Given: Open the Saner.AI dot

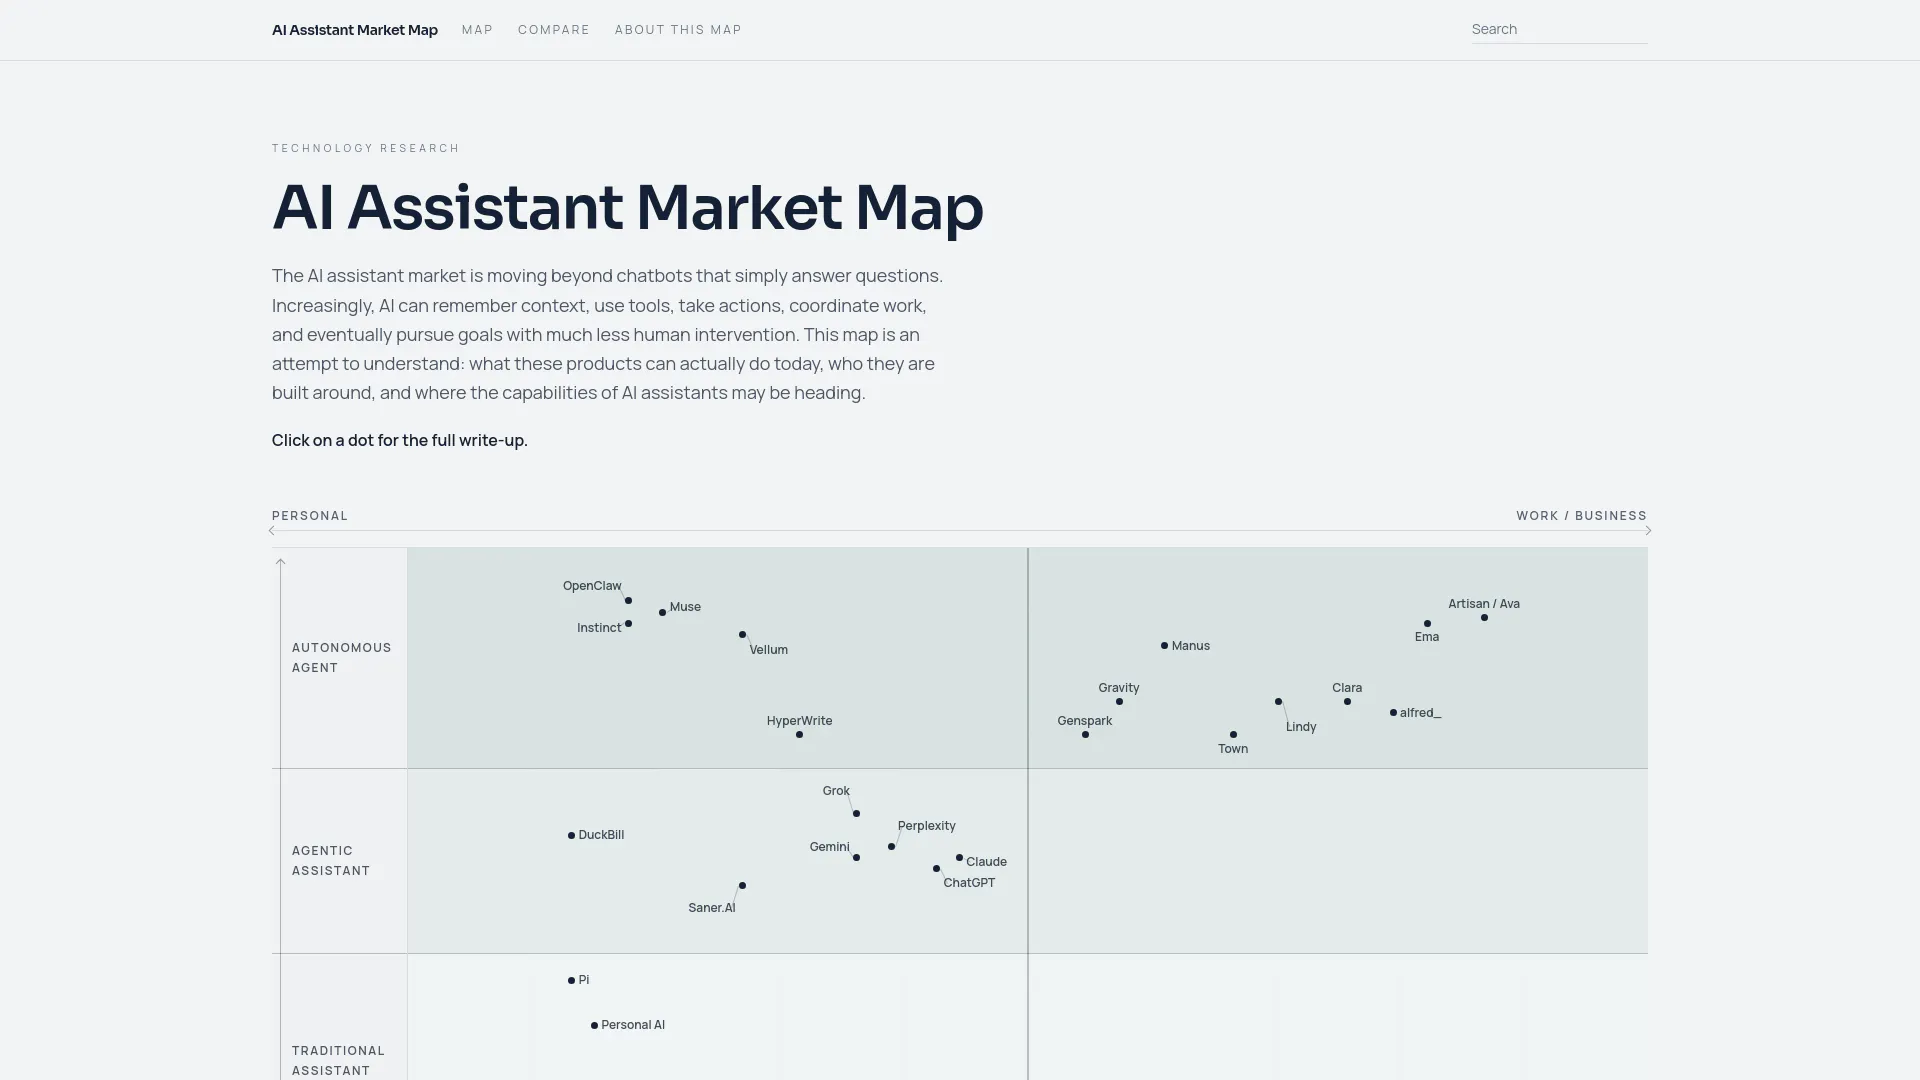Looking at the screenshot, I should (x=742, y=886).
